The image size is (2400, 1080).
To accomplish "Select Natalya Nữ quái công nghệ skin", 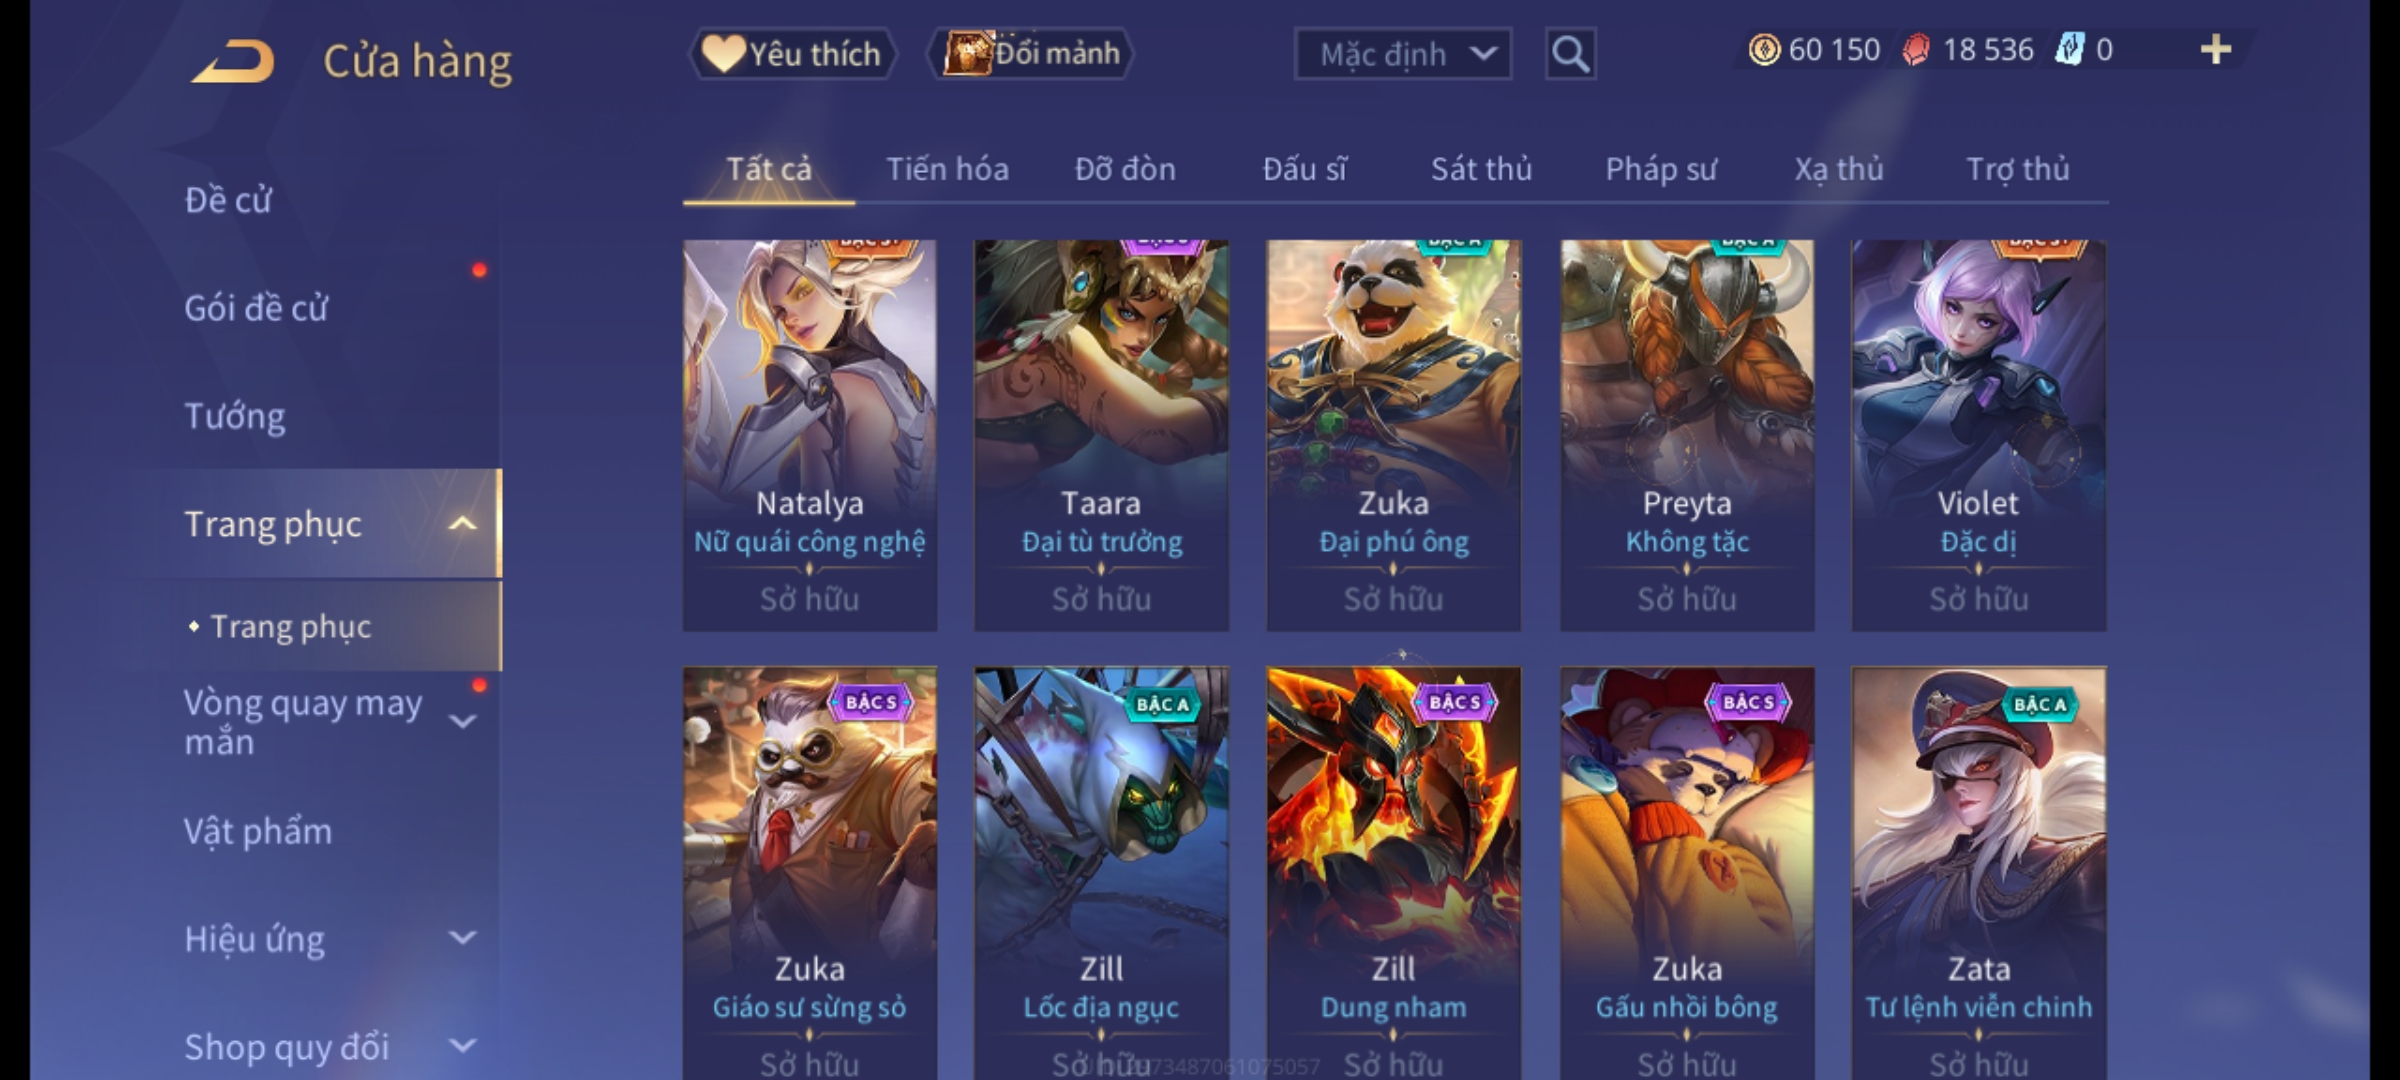I will click(810, 435).
